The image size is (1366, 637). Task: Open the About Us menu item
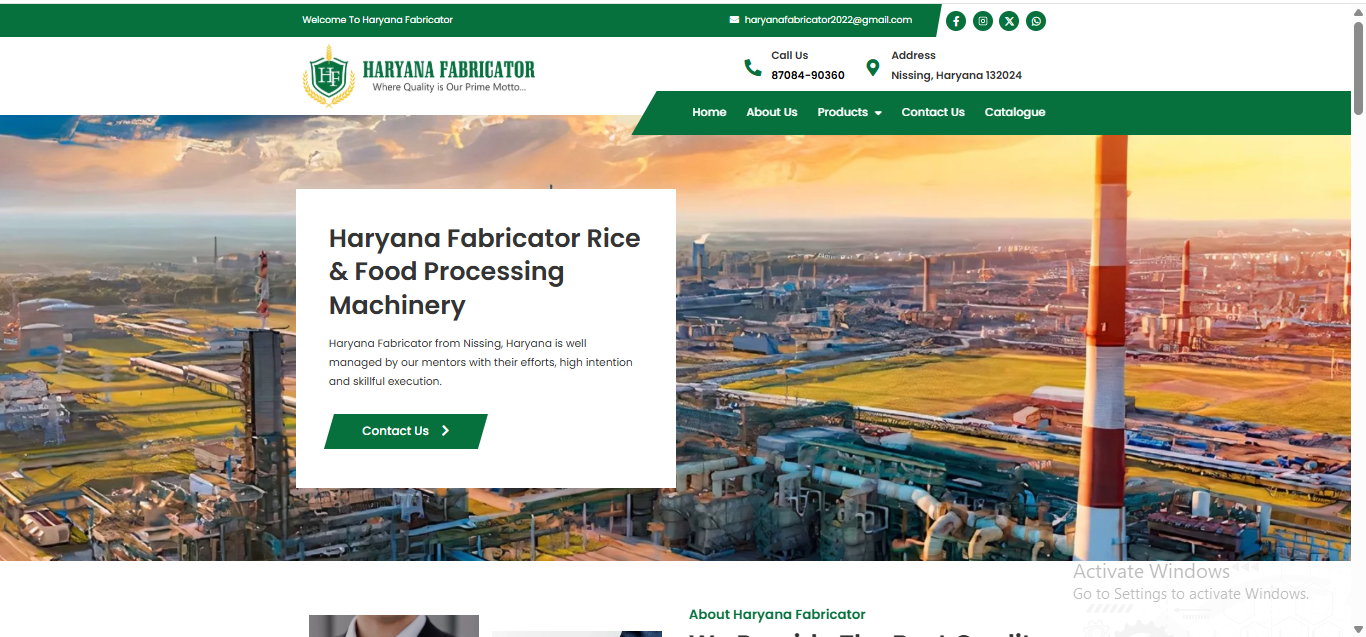772,112
